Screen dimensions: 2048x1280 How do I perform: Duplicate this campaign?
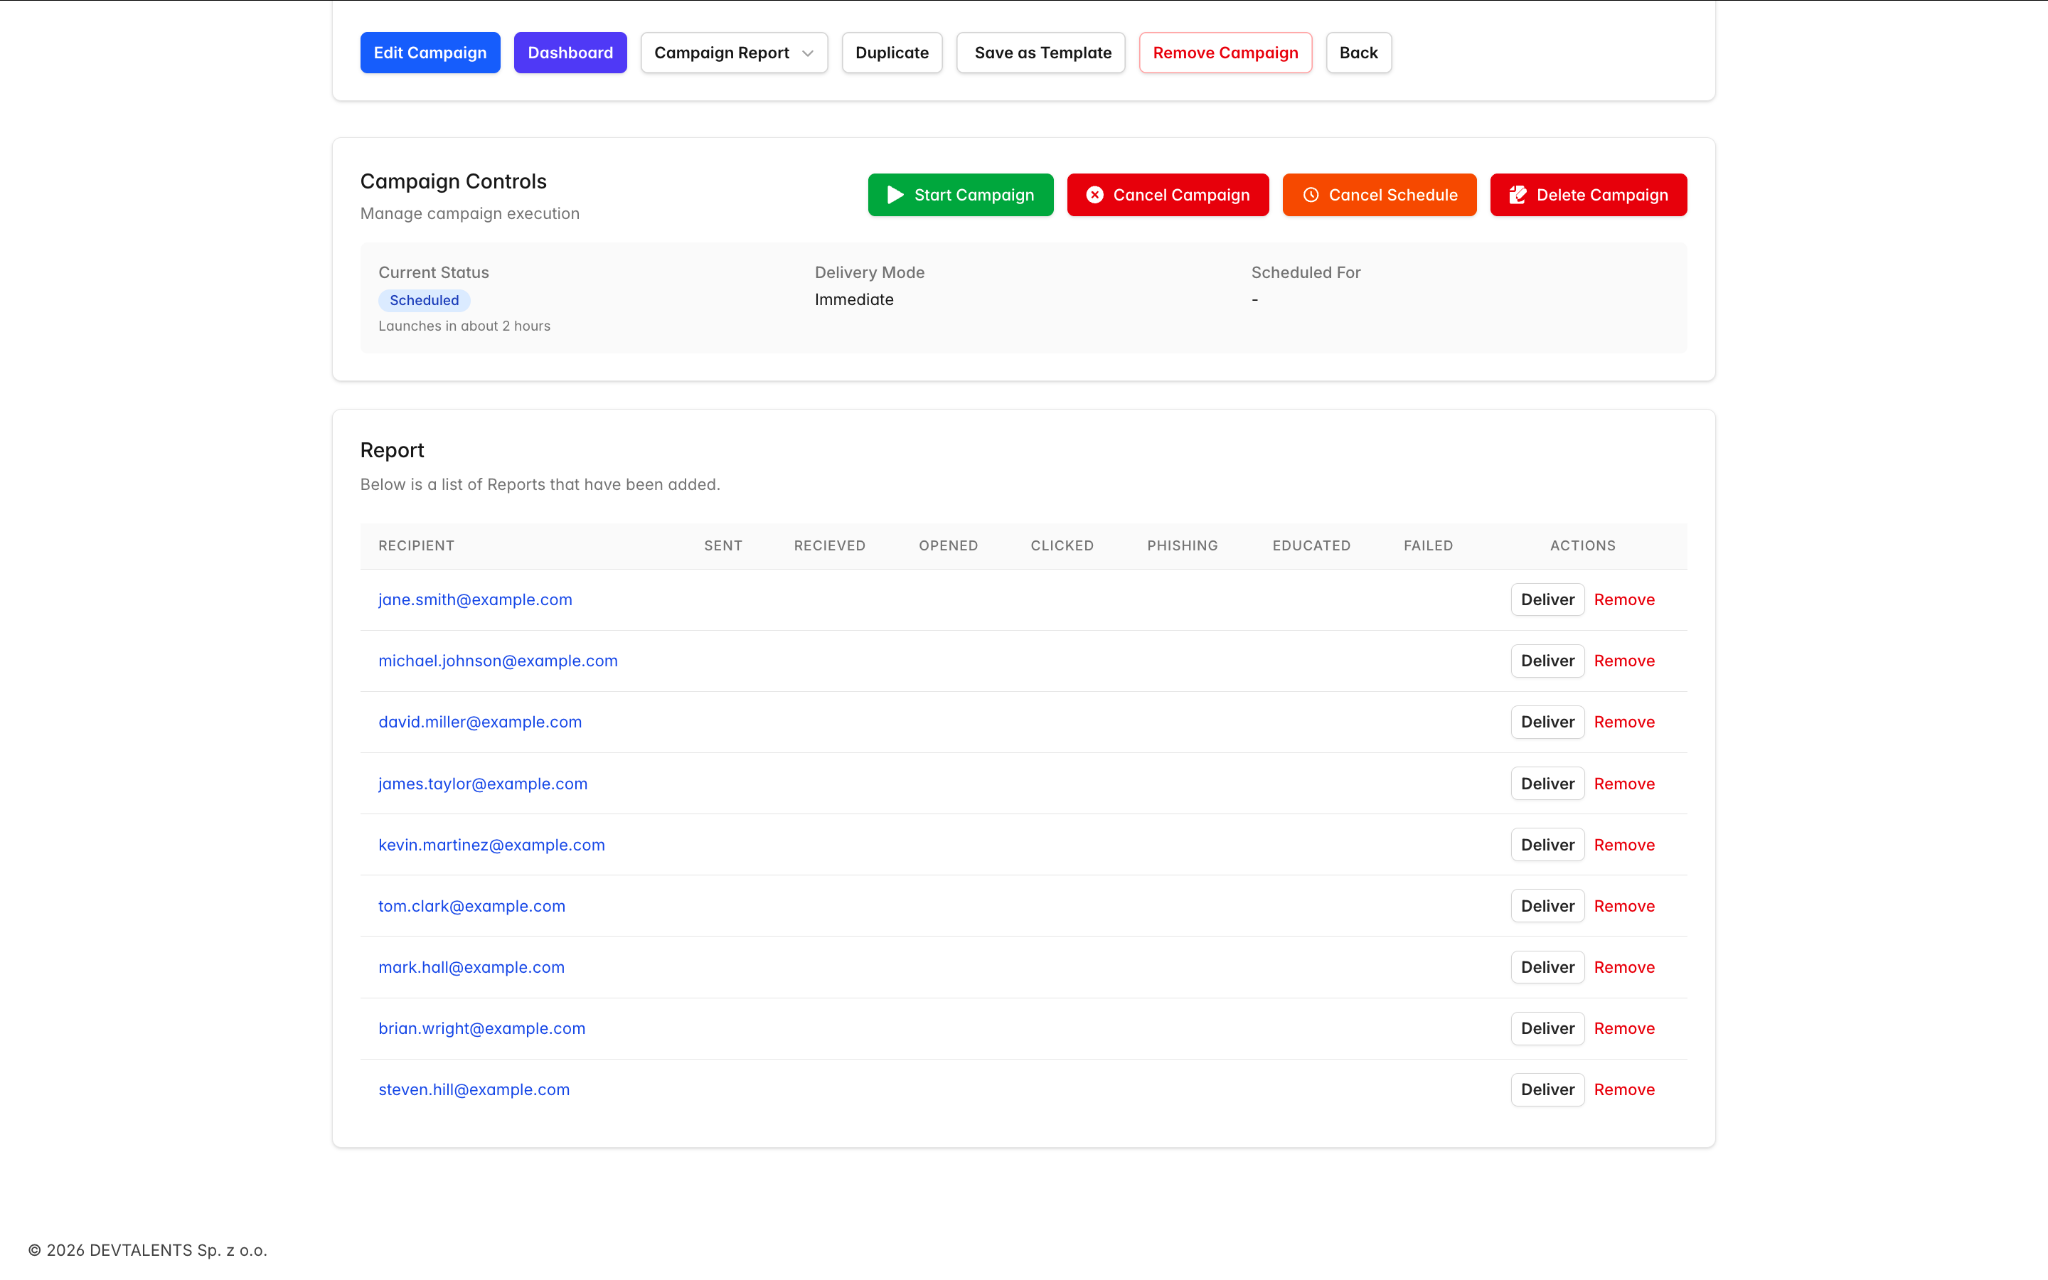pos(892,53)
